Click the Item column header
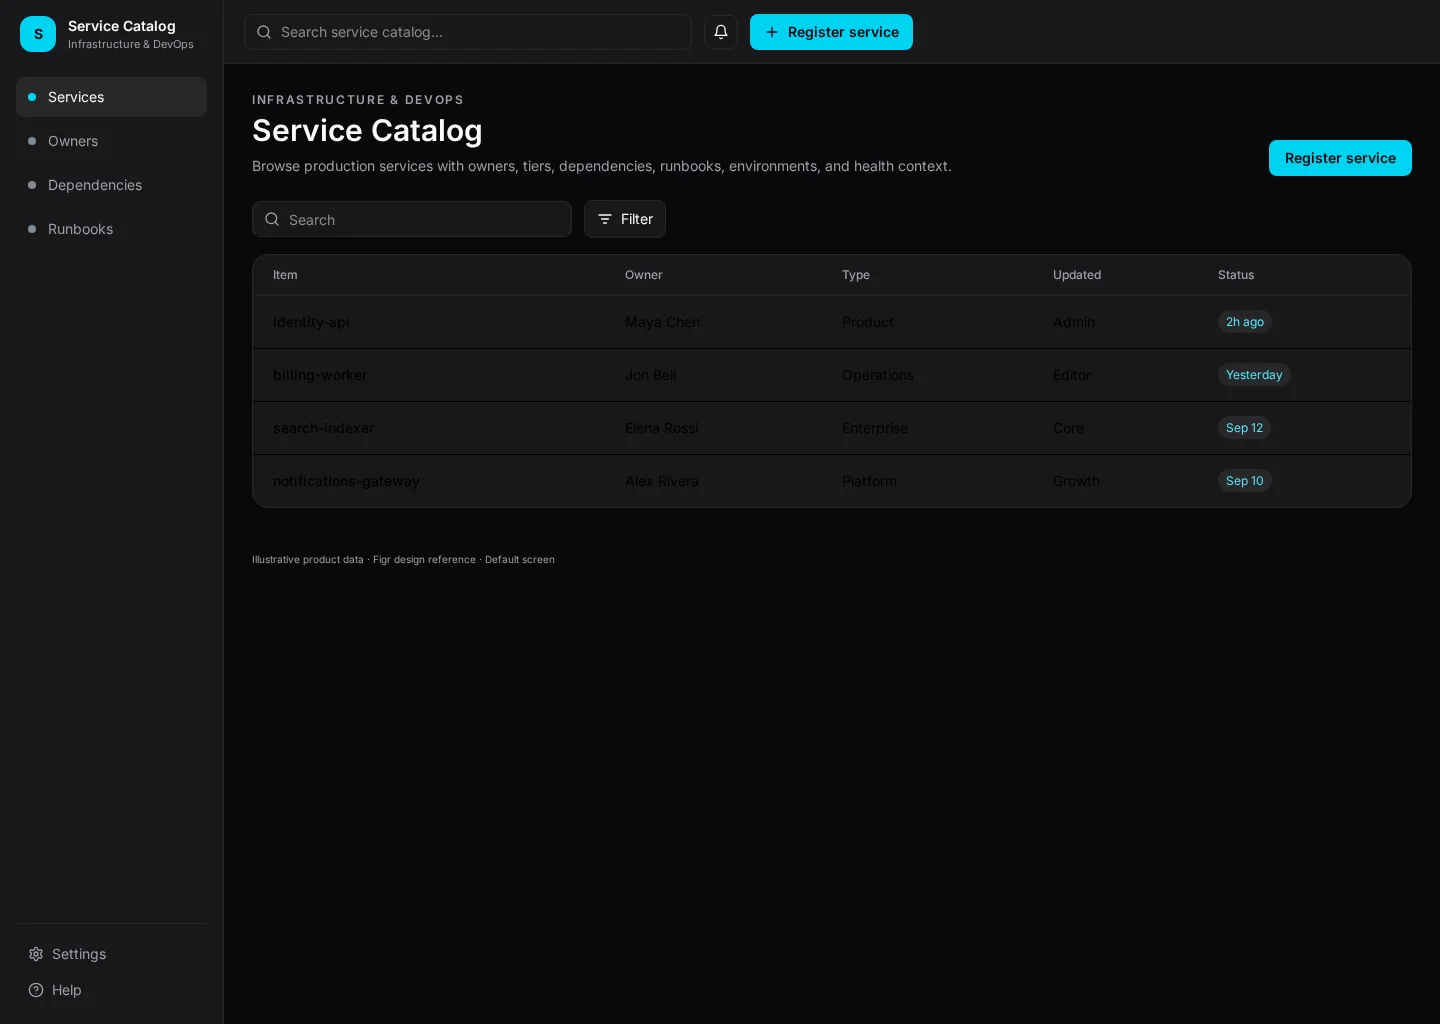Image resolution: width=1440 pixels, height=1024 pixels. 285,275
